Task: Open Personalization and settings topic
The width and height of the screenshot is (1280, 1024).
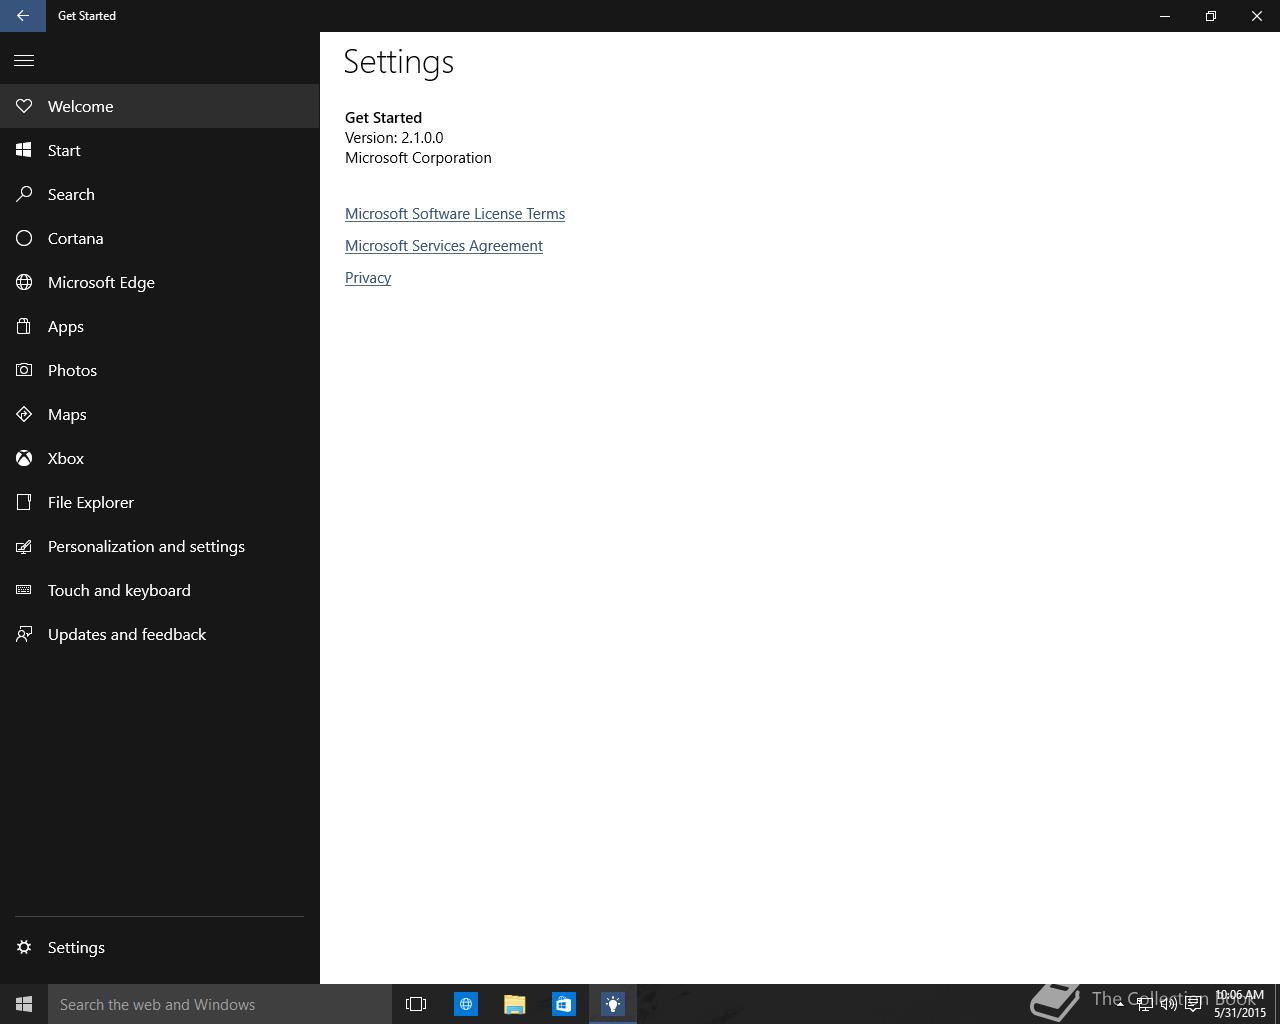Action: coord(160,546)
